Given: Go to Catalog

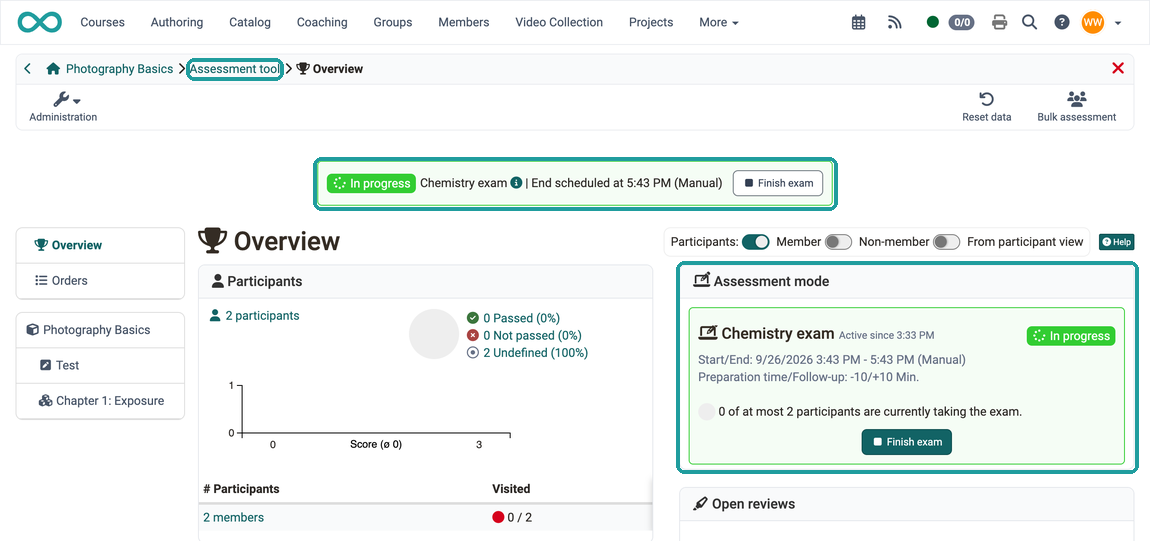Looking at the screenshot, I should [250, 23].
